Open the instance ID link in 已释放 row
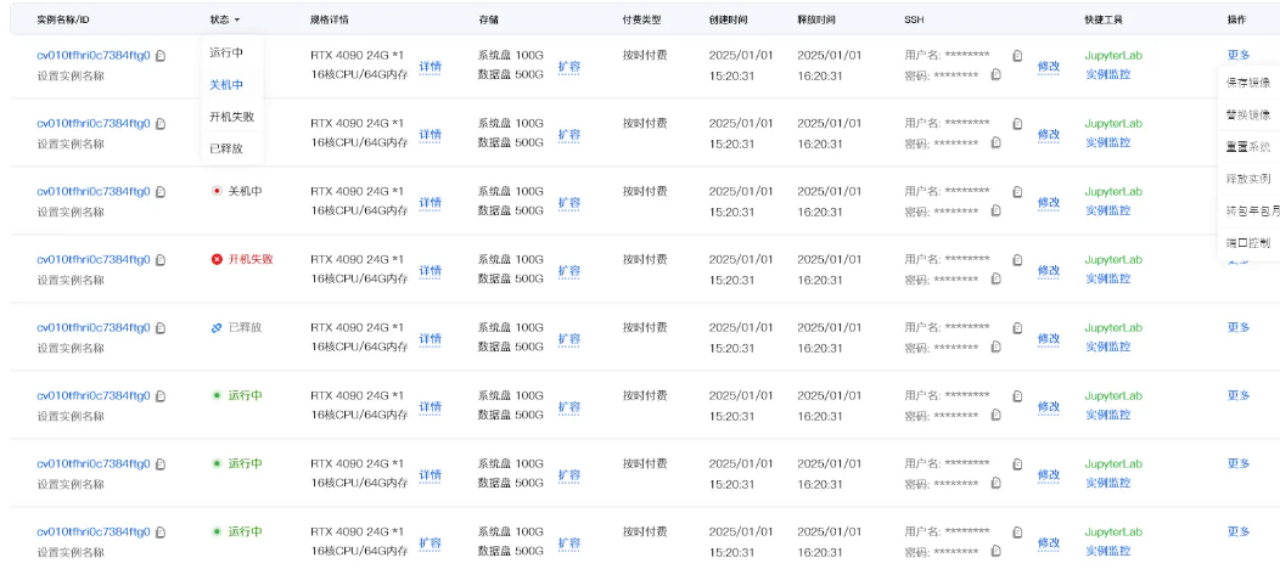Viewport: 1280px width, 569px height. point(94,328)
